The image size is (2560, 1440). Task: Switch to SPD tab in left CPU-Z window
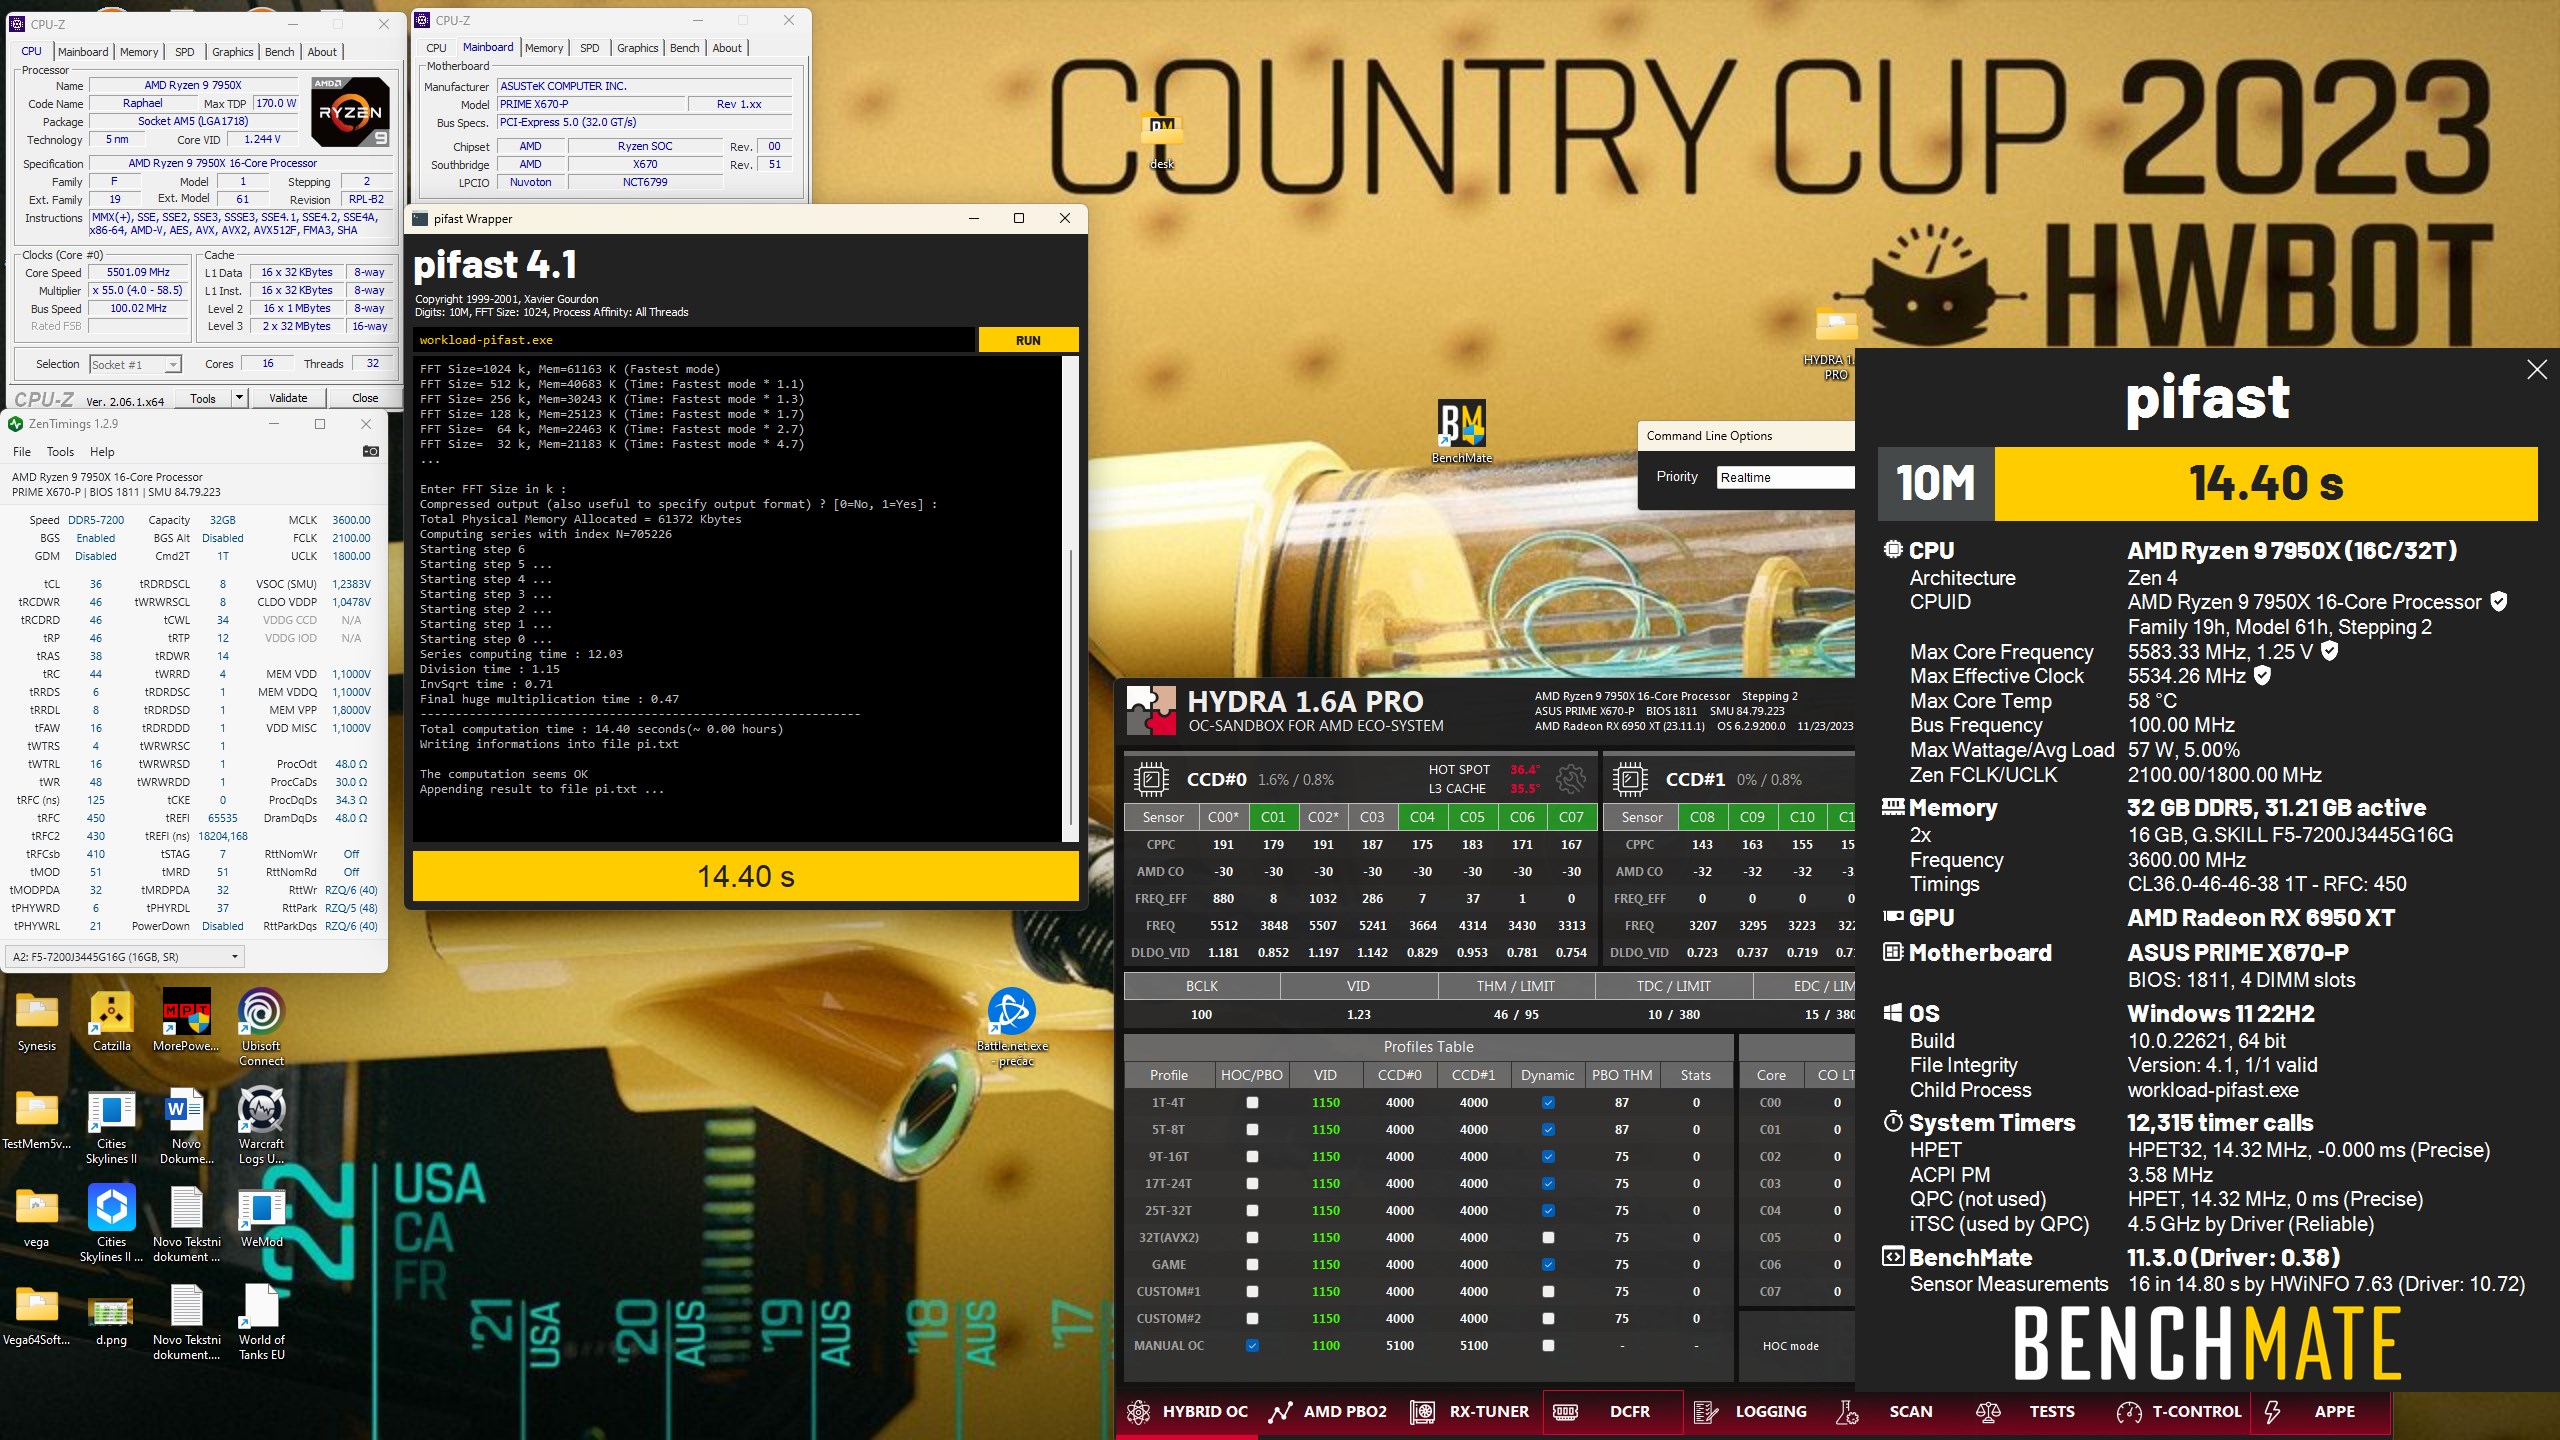click(x=185, y=52)
